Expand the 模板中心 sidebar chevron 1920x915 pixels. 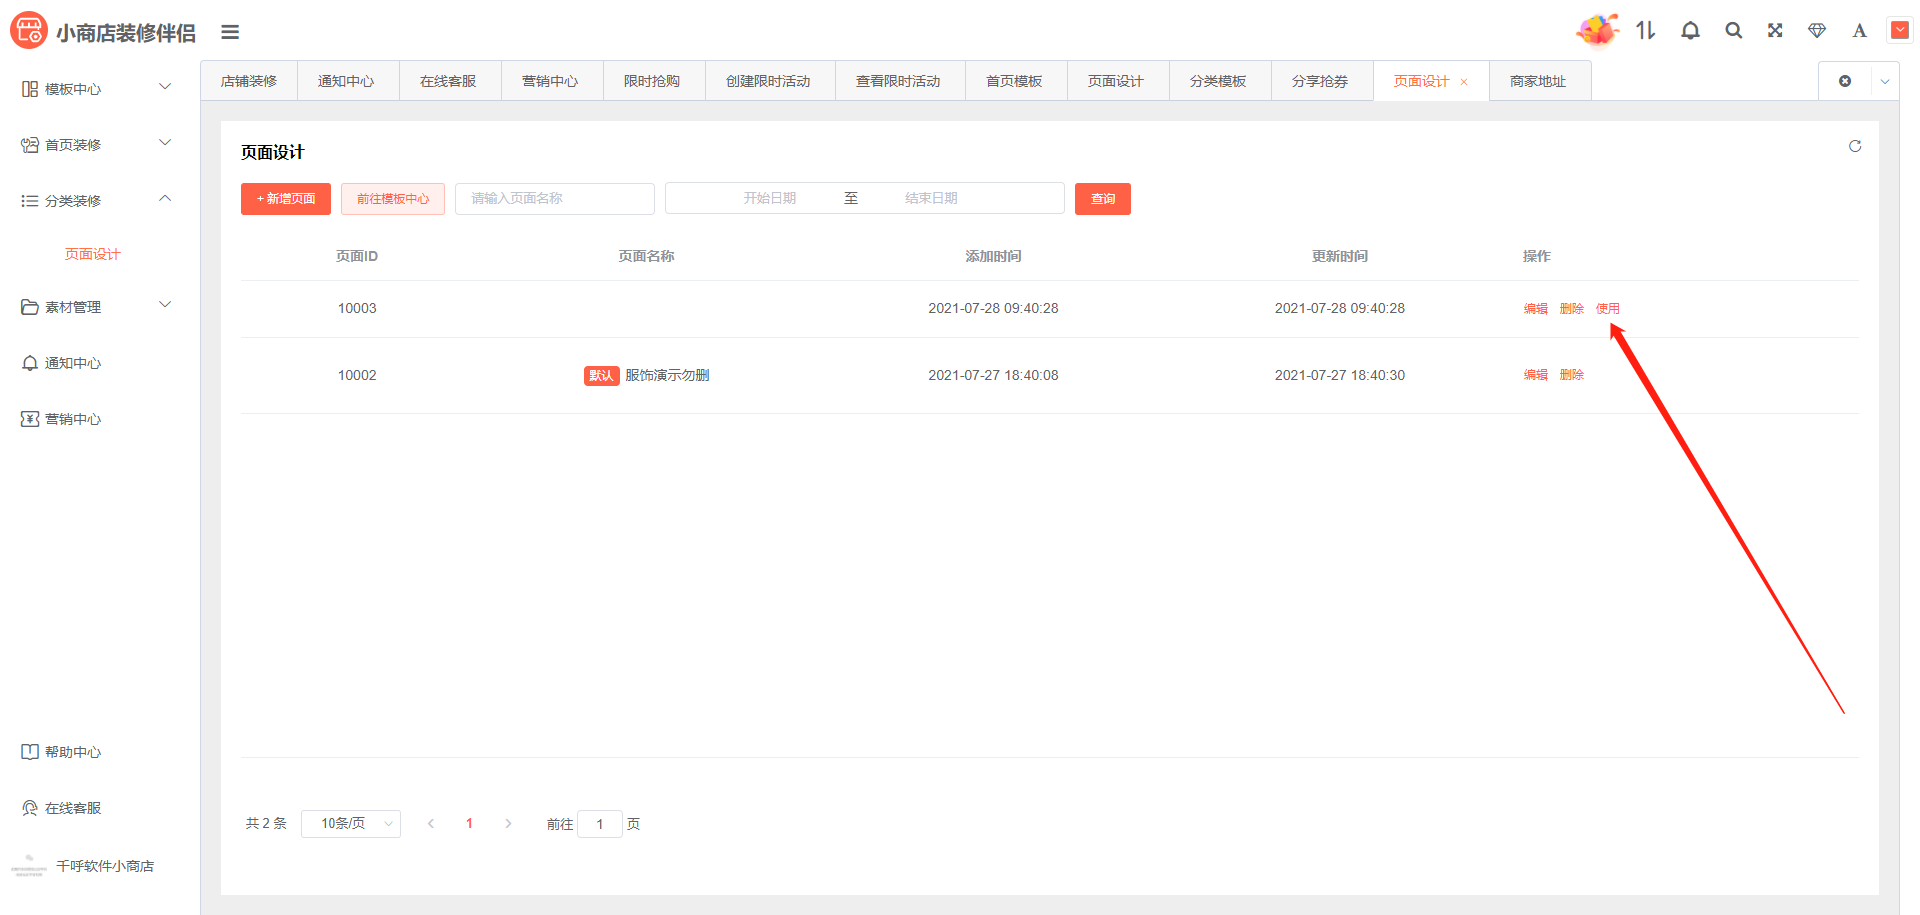point(165,87)
